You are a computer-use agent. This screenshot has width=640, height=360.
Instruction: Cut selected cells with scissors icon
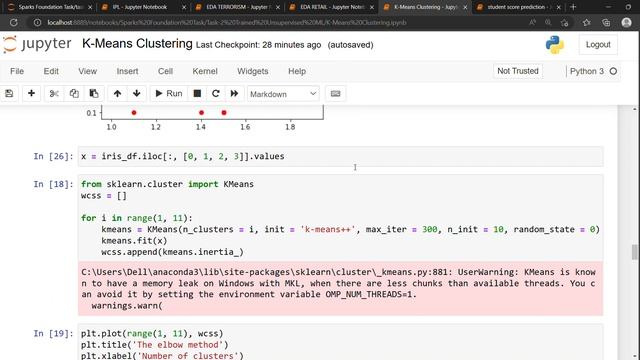click(54, 93)
